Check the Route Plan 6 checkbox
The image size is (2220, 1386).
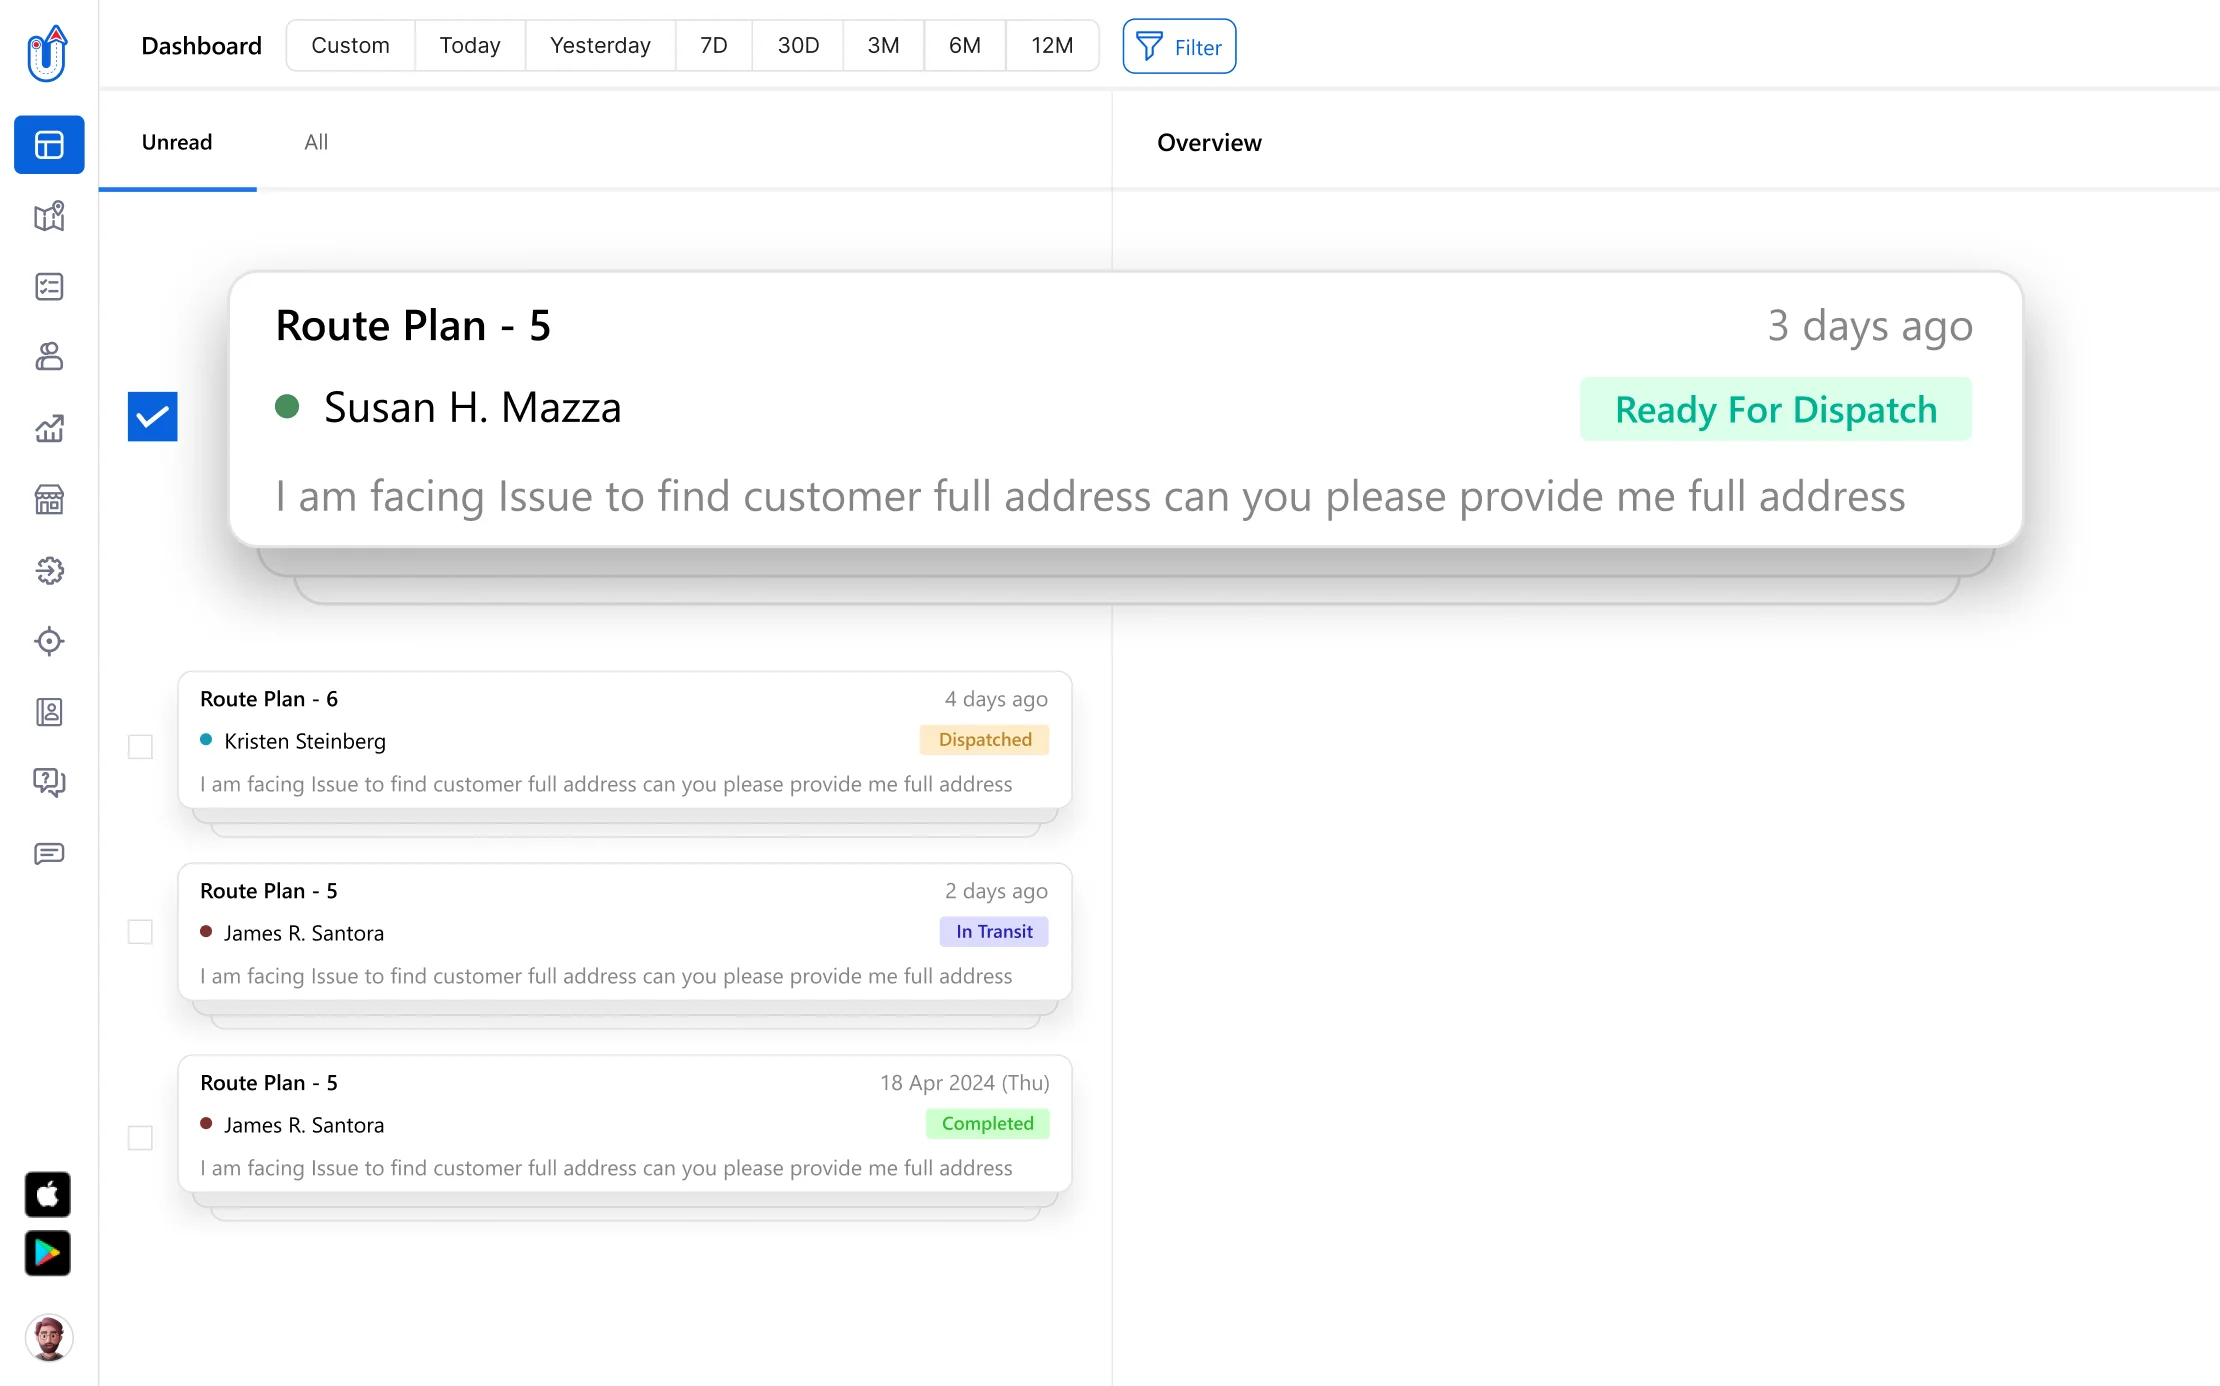(140, 746)
